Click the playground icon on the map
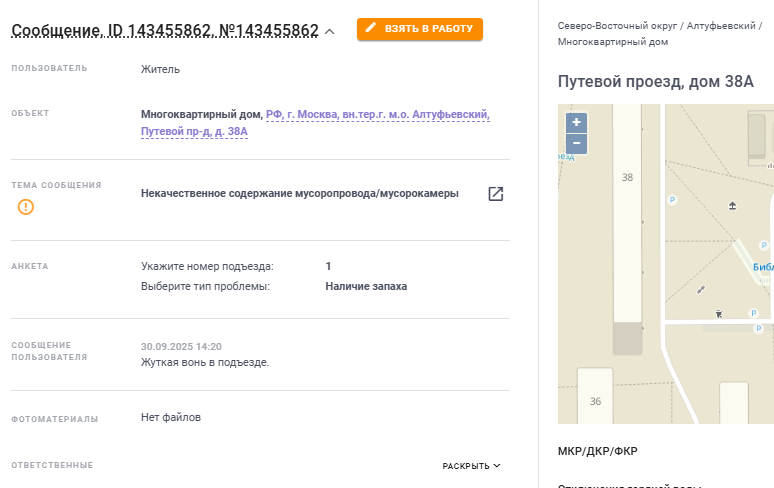 (732, 206)
